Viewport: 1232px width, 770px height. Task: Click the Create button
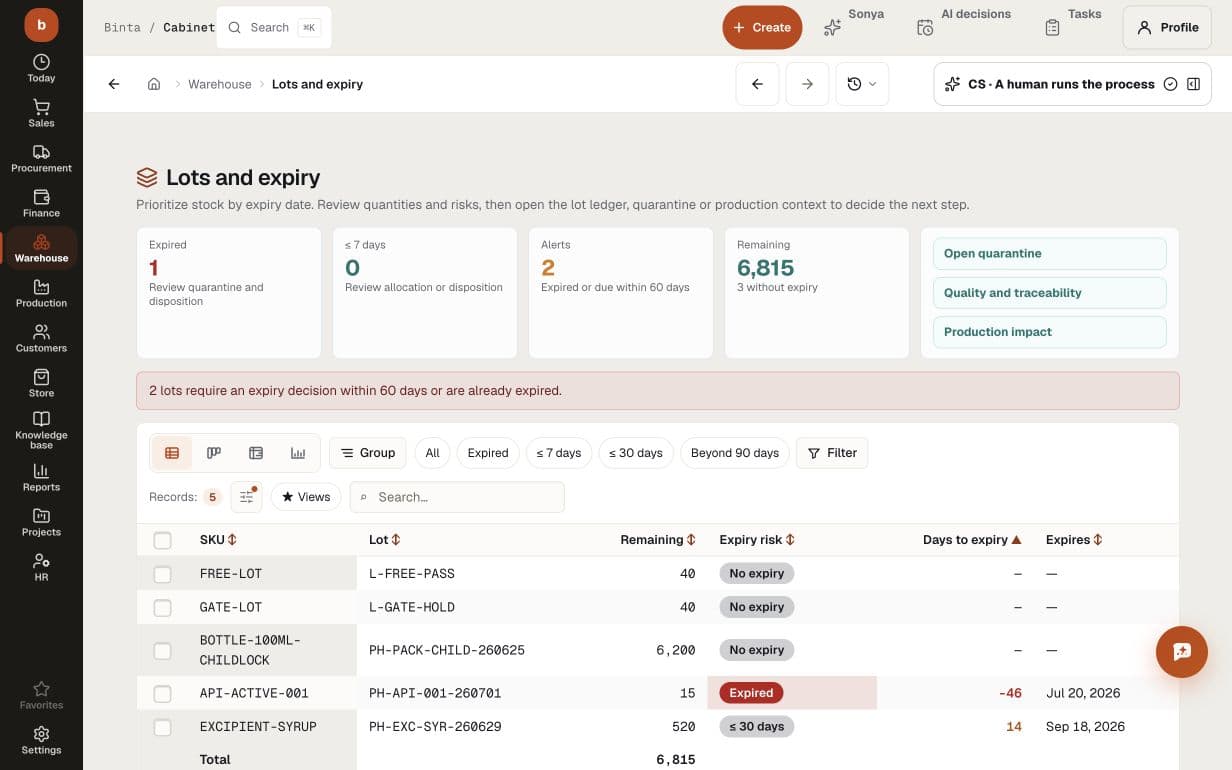(762, 27)
